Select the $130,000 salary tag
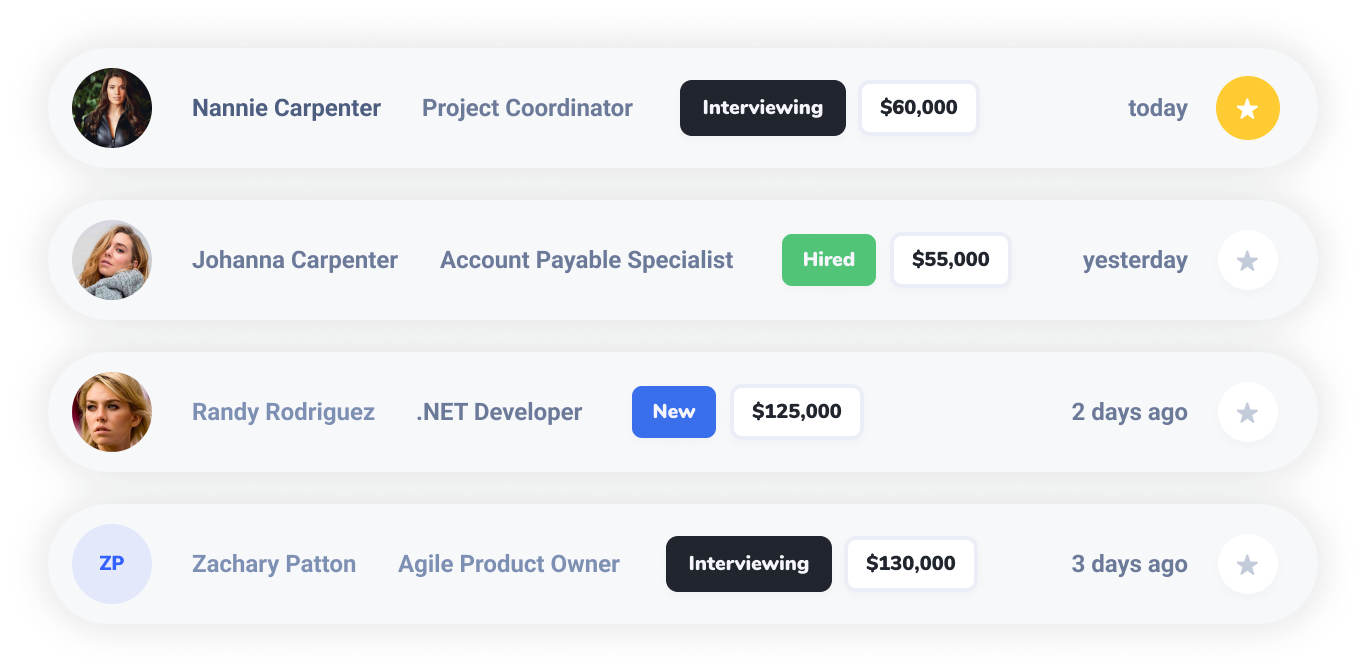The image size is (1366, 672). (x=910, y=564)
